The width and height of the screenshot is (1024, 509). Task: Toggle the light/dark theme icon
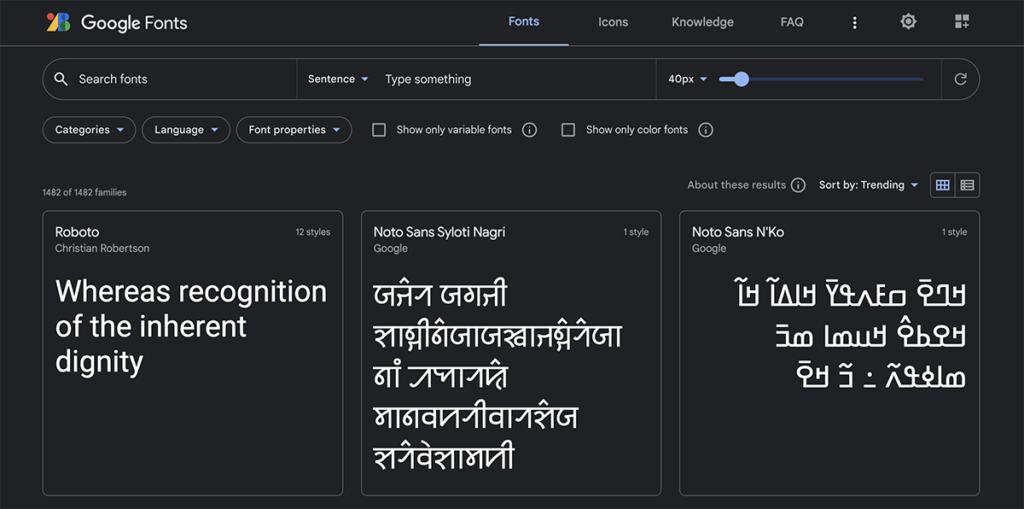[908, 22]
